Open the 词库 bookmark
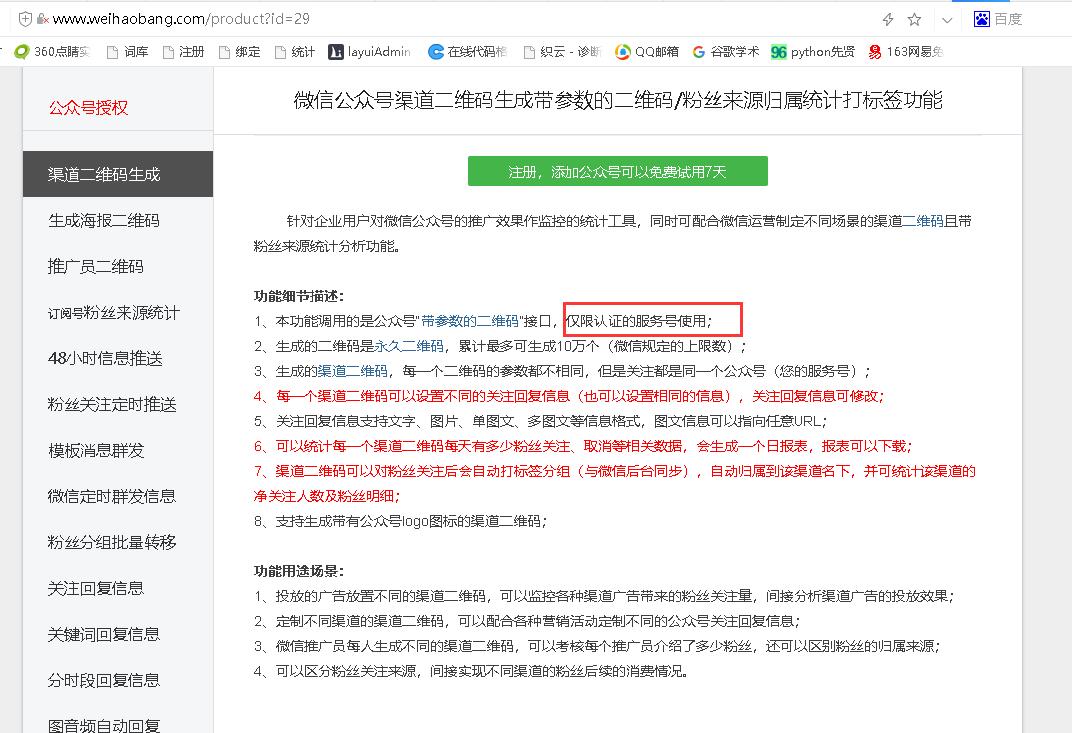1072x733 pixels. tap(128, 52)
